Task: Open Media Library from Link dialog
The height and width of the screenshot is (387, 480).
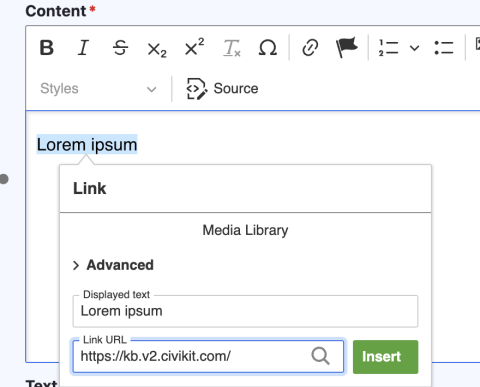Action: pos(245,230)
